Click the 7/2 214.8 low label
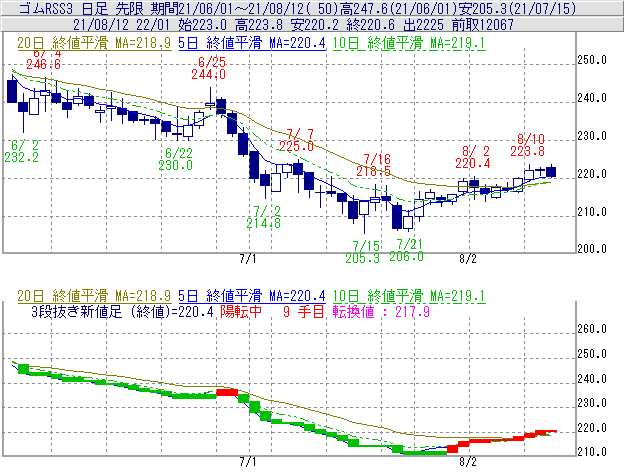 (263, 217)
